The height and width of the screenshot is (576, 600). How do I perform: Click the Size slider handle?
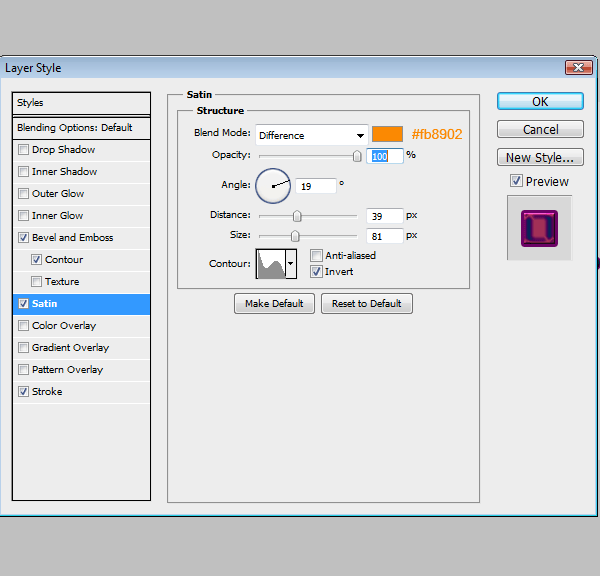295,236
